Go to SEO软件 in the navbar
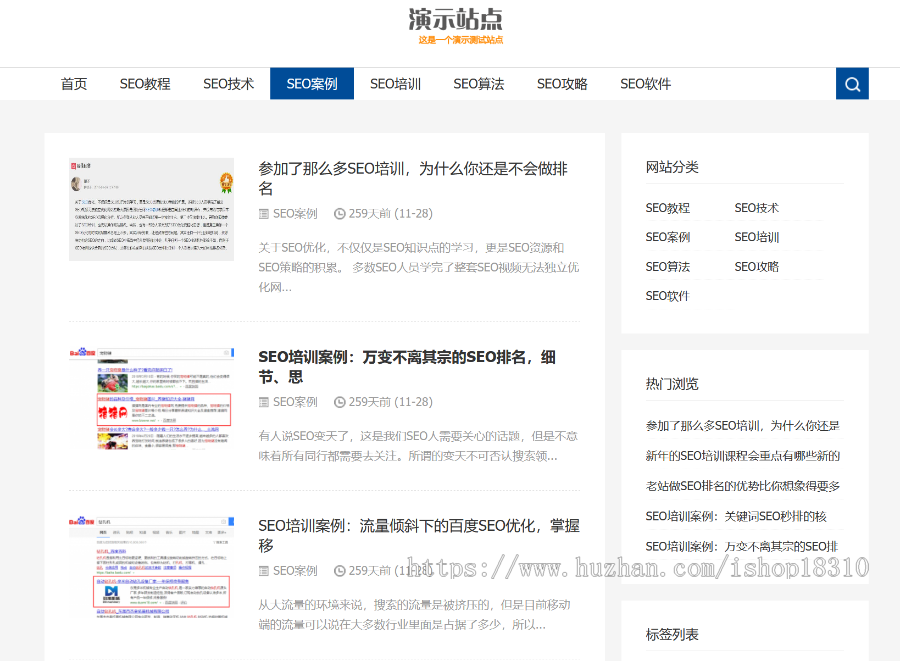 point(645,84)
